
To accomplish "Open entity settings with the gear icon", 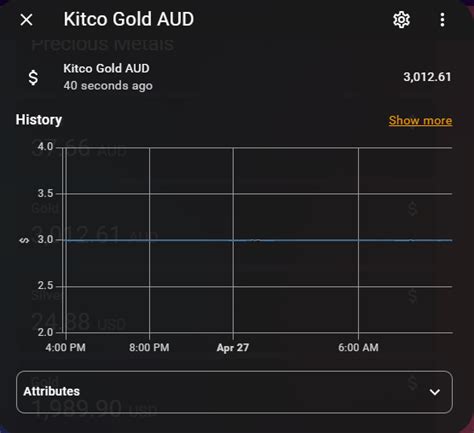I will [x=401, y=20].
